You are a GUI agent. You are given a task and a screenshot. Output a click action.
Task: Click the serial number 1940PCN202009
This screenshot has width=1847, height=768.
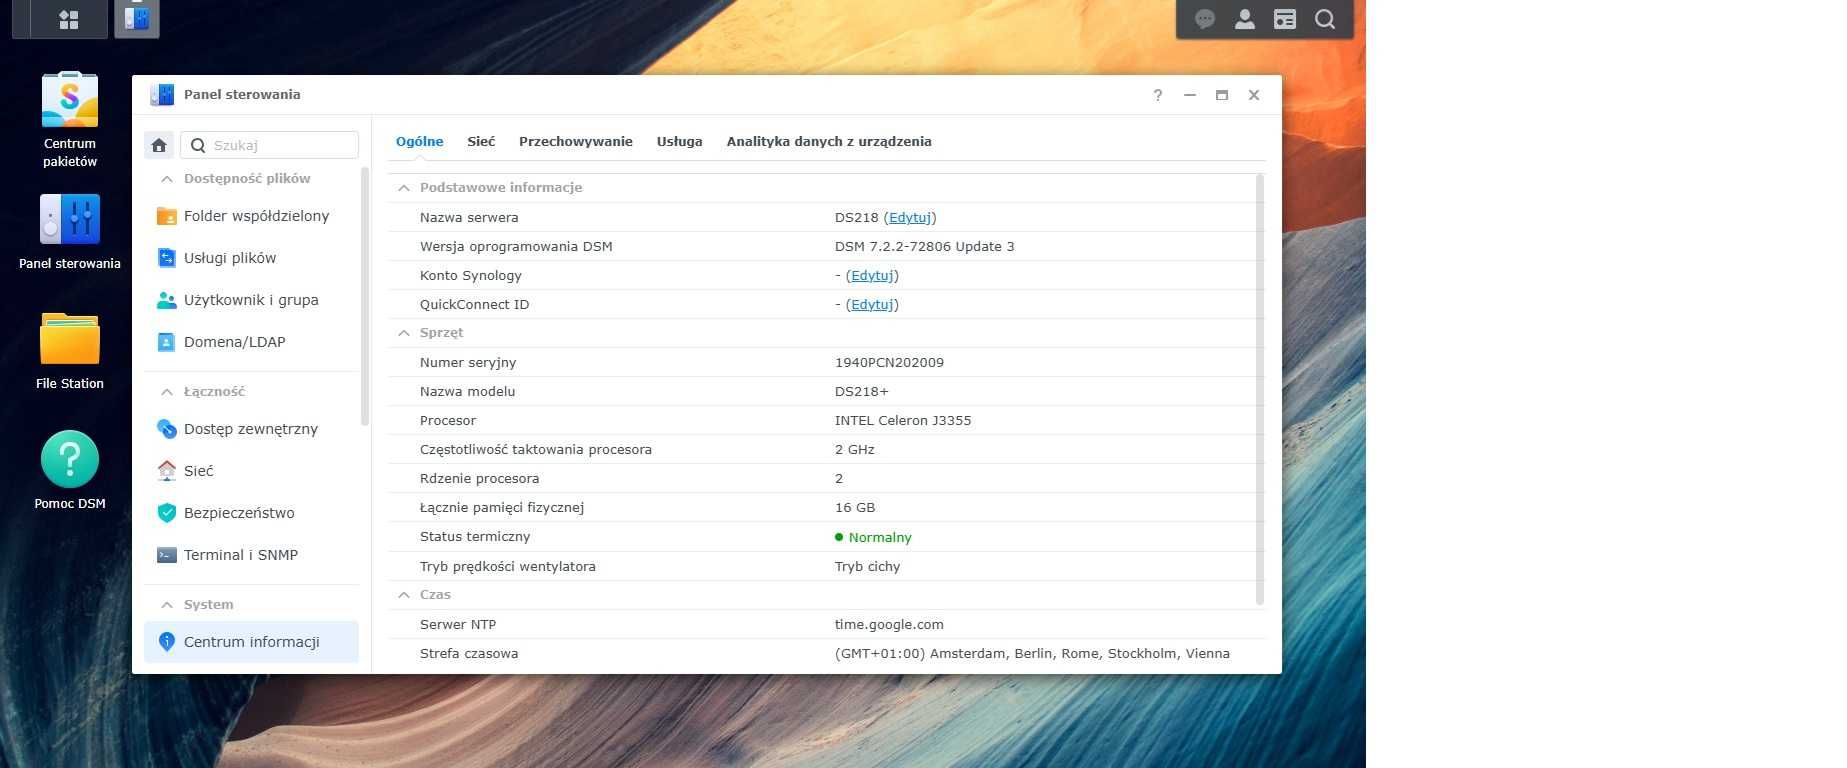890,363
